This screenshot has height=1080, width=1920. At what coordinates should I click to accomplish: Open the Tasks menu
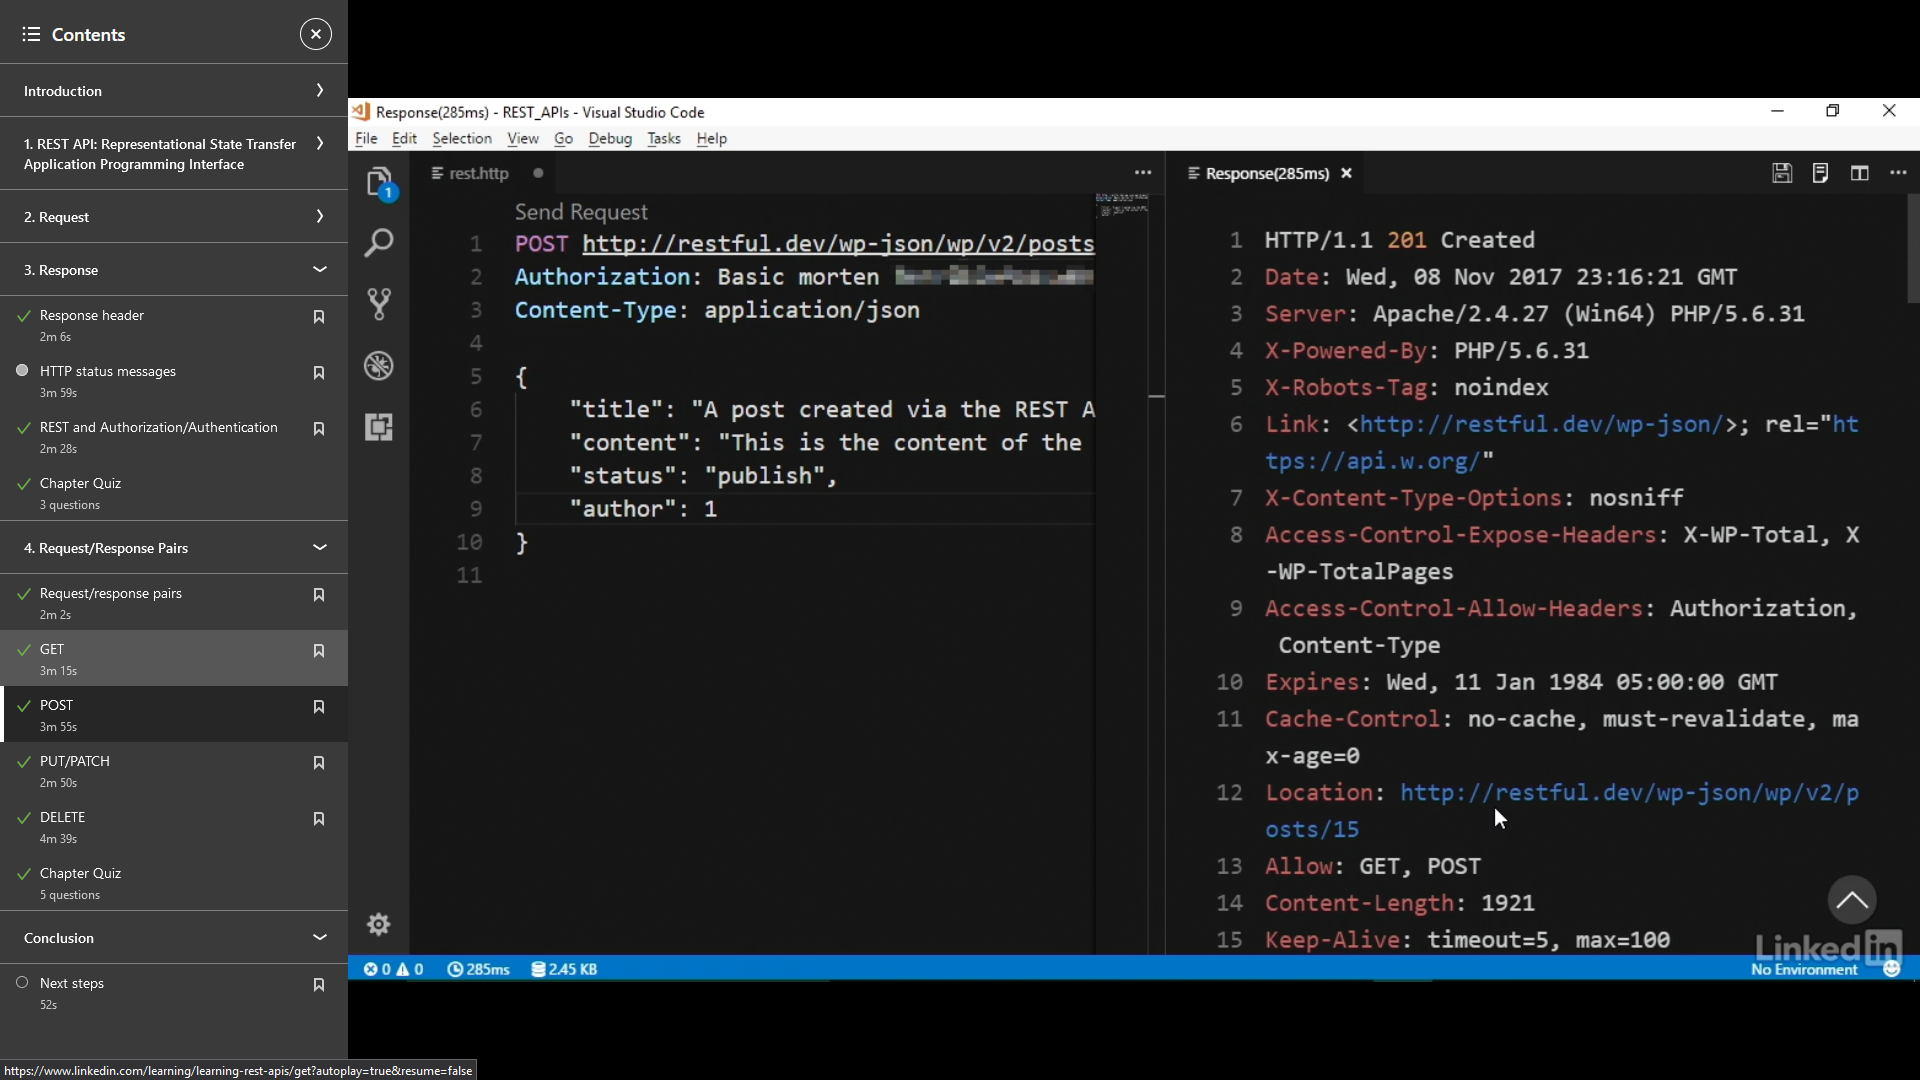[664, 139]
